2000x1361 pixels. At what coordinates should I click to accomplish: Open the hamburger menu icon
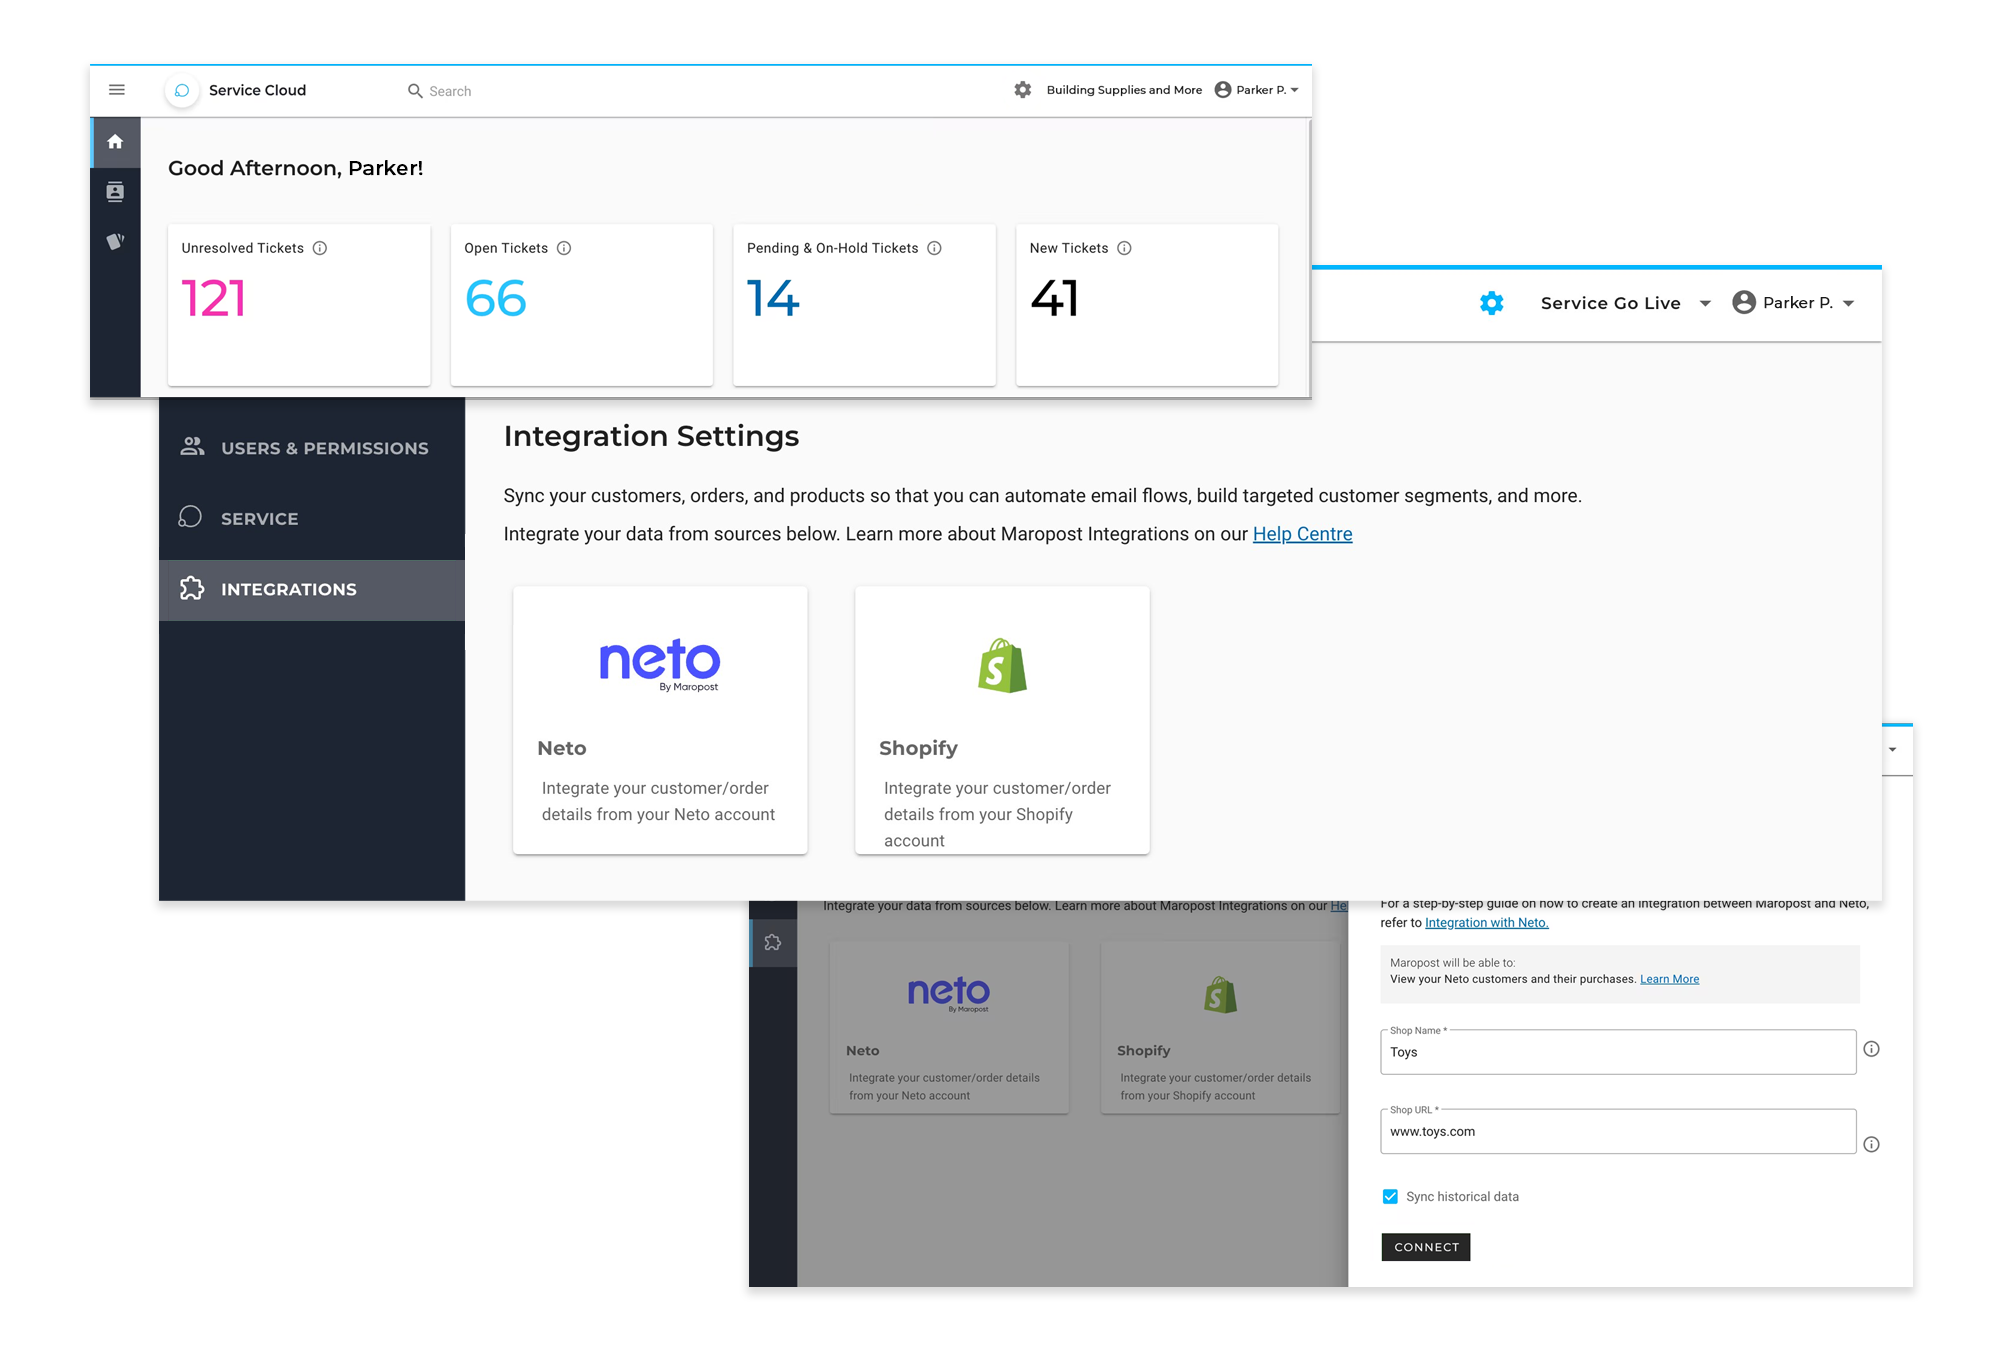(117, 90)
